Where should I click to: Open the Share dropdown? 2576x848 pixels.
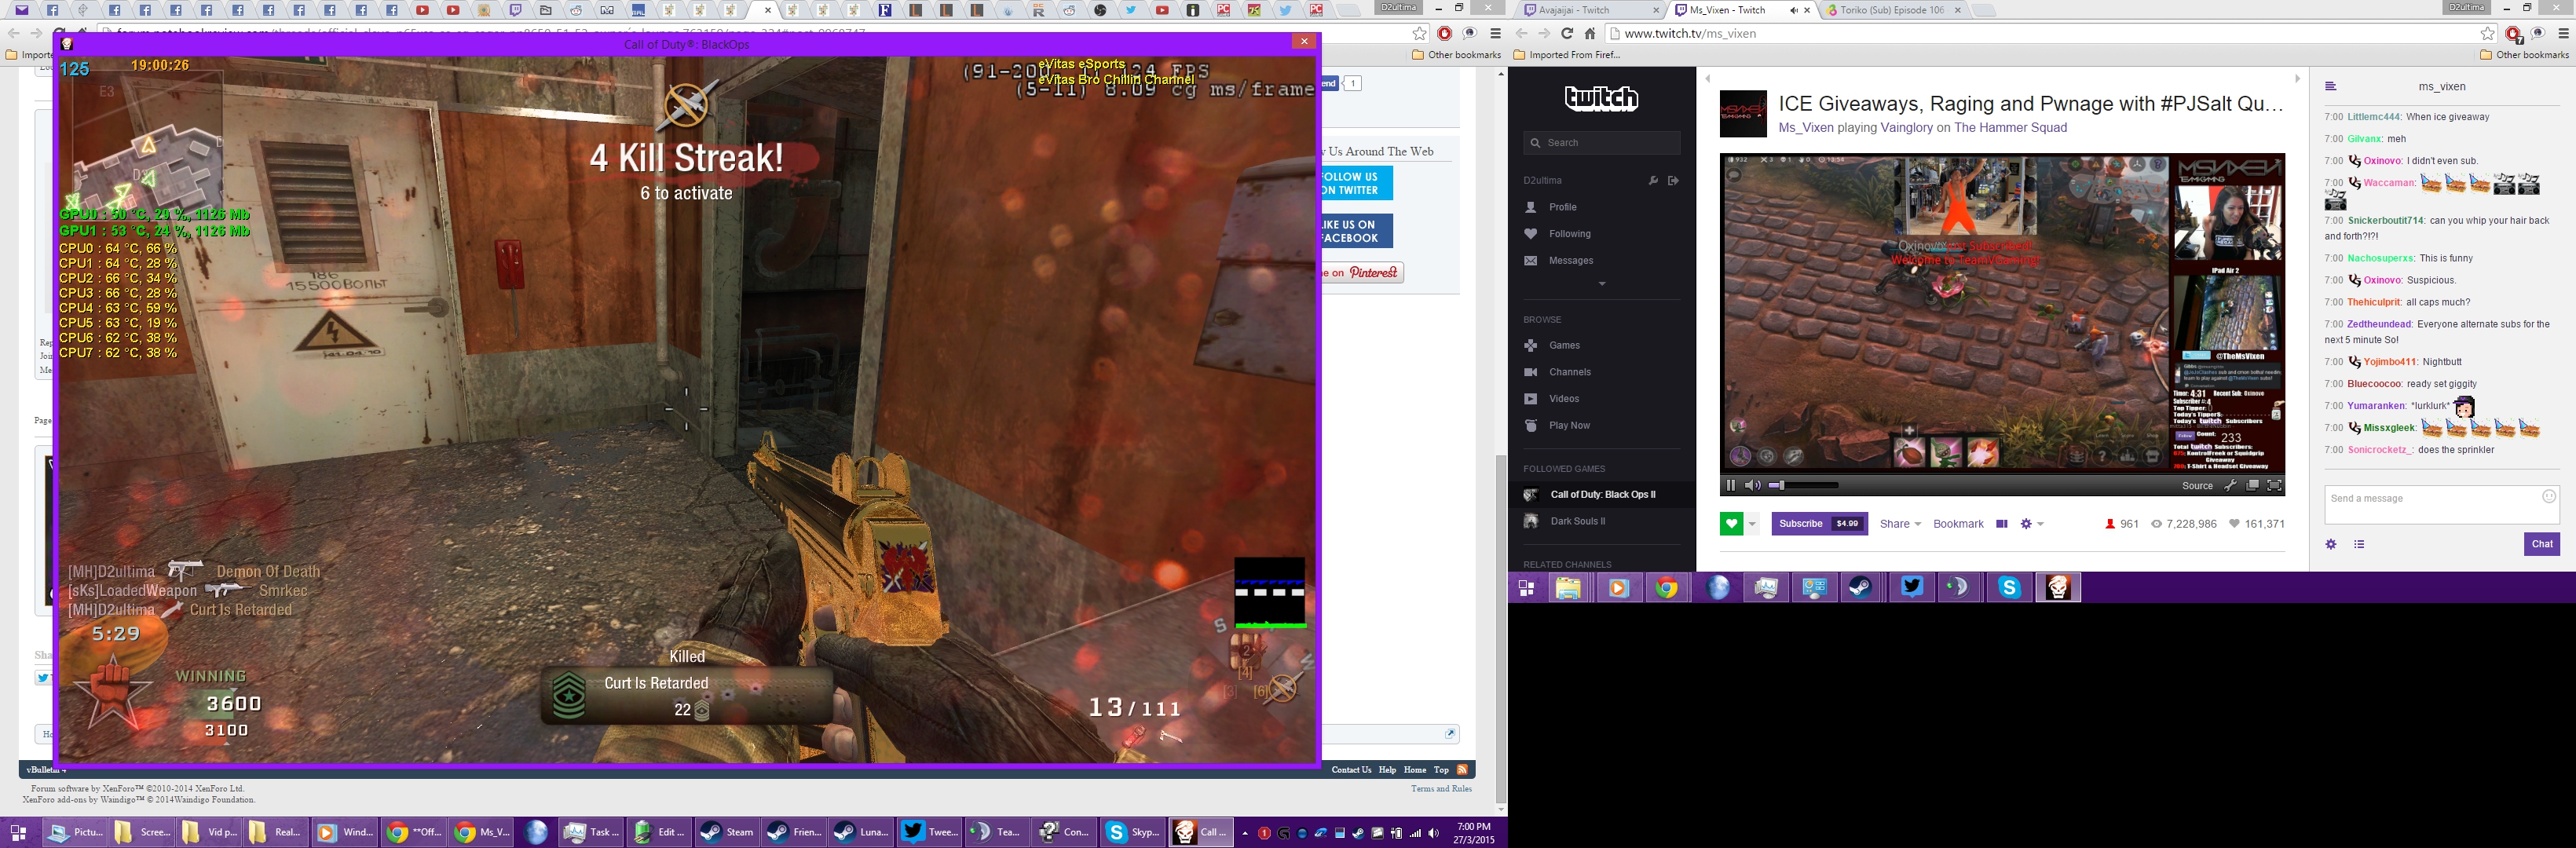(1900, 524)
